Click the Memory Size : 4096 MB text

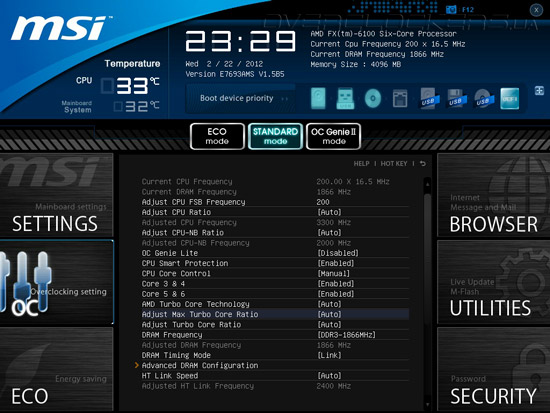[x=355, y=64]
